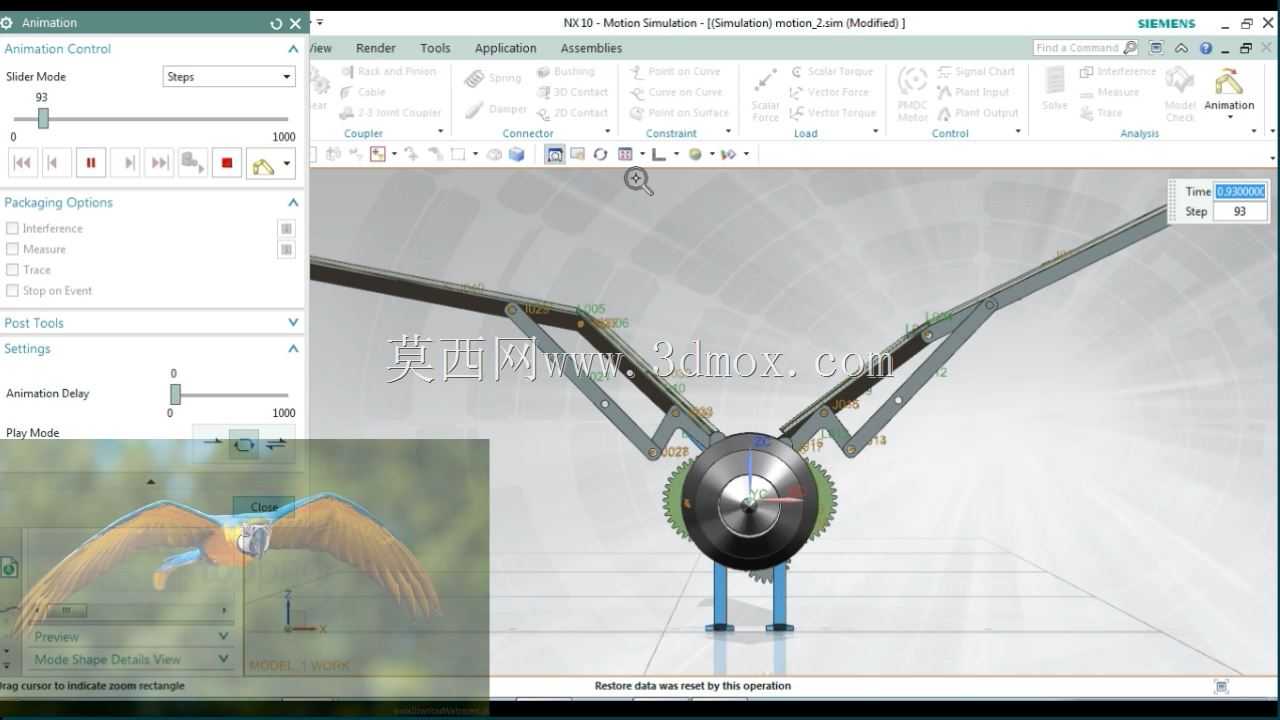Enable the Interference checkbox
The image size is (1280, 720).
(x=12, y=228)
